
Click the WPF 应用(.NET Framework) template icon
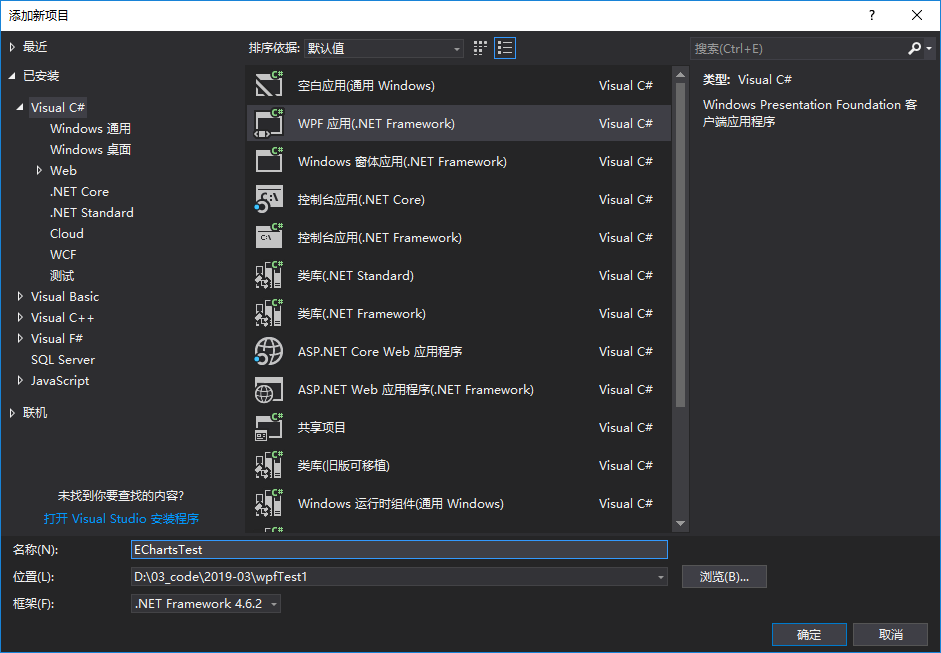point(269,123)
